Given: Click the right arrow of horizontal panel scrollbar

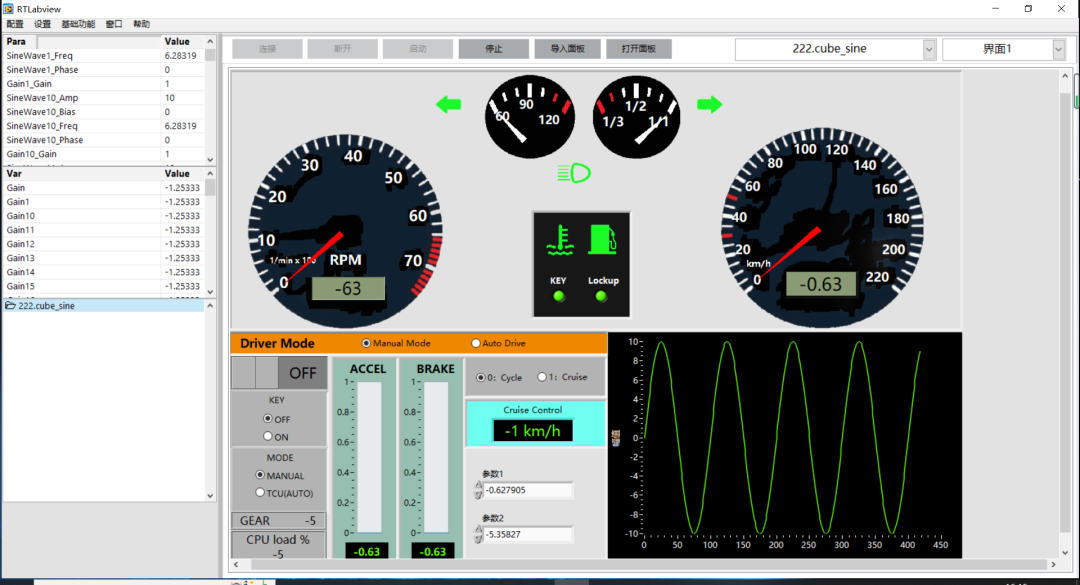Looking at the screenshot, I should (1053, 564).
